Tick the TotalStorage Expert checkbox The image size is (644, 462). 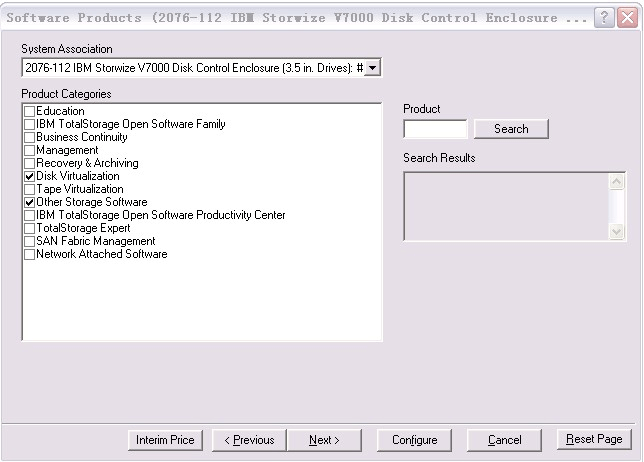(x=29, y=228)
